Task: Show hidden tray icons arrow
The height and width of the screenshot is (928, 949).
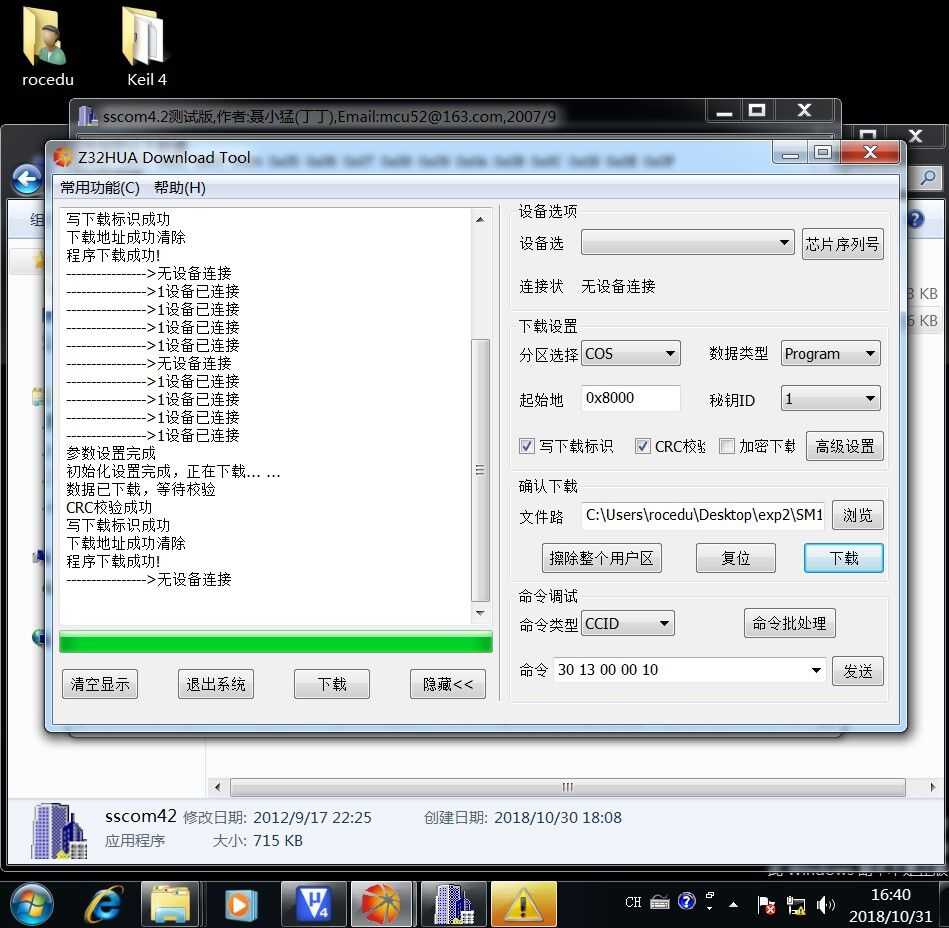Action: tap(734, 905)
